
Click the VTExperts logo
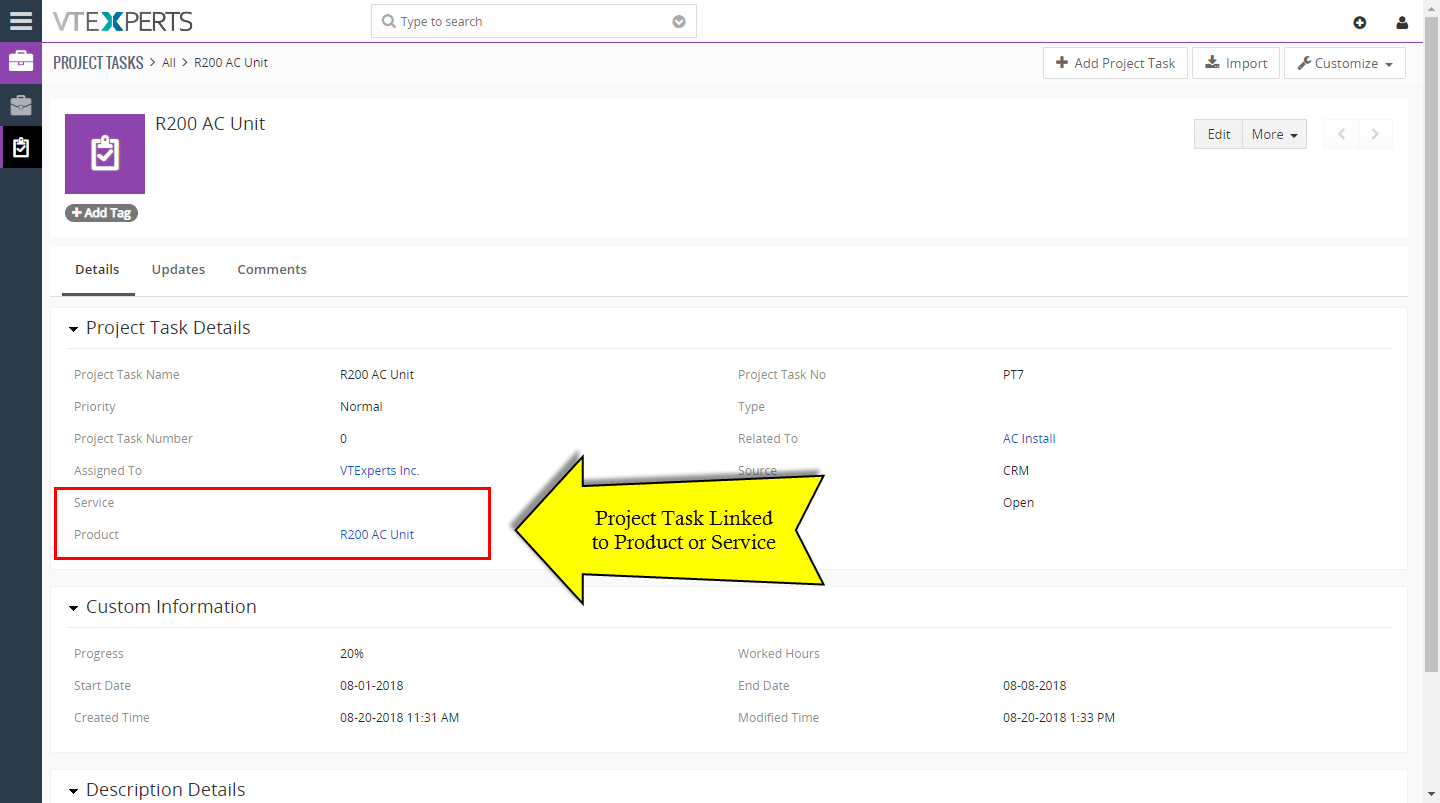(123, 21)
